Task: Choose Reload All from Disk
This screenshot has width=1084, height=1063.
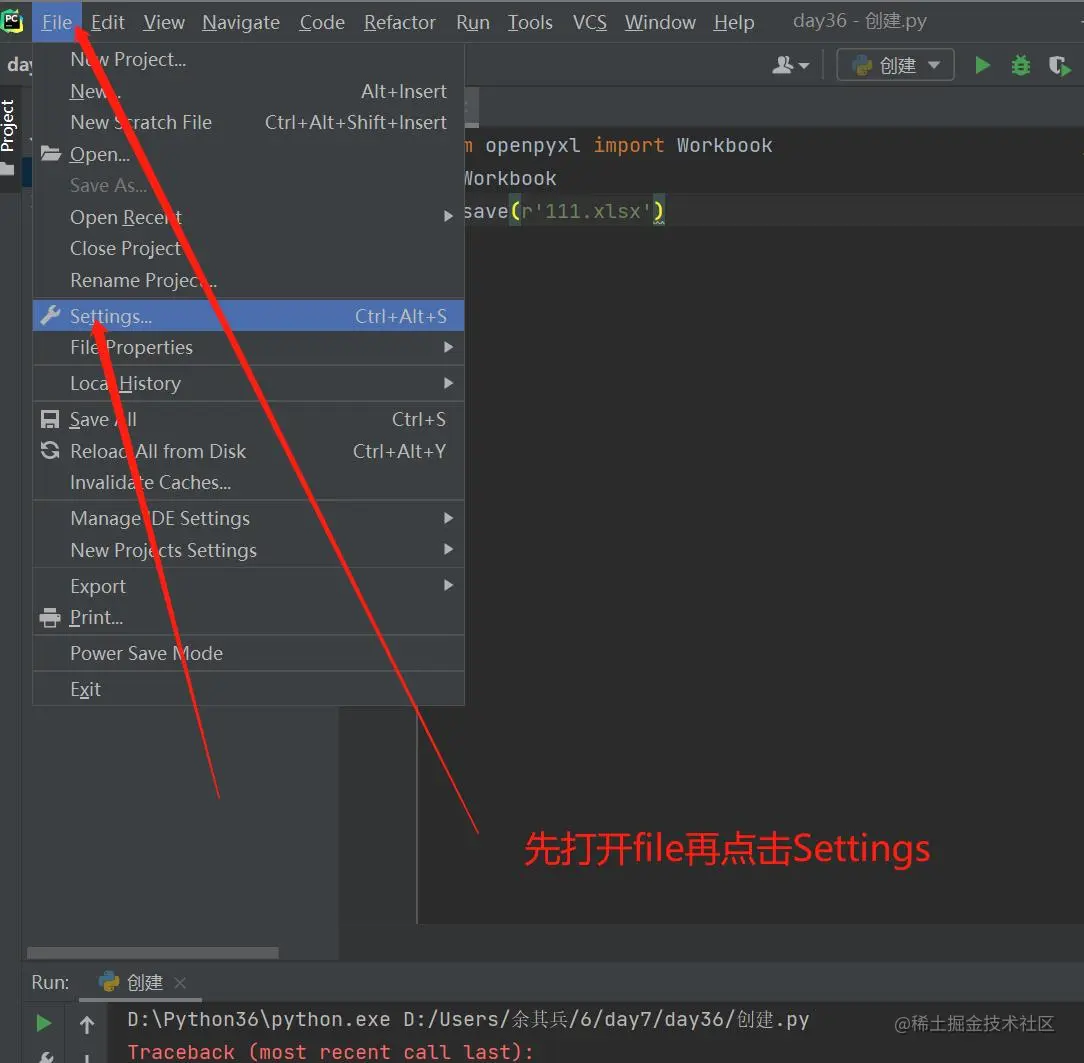Action: [248, 451]
